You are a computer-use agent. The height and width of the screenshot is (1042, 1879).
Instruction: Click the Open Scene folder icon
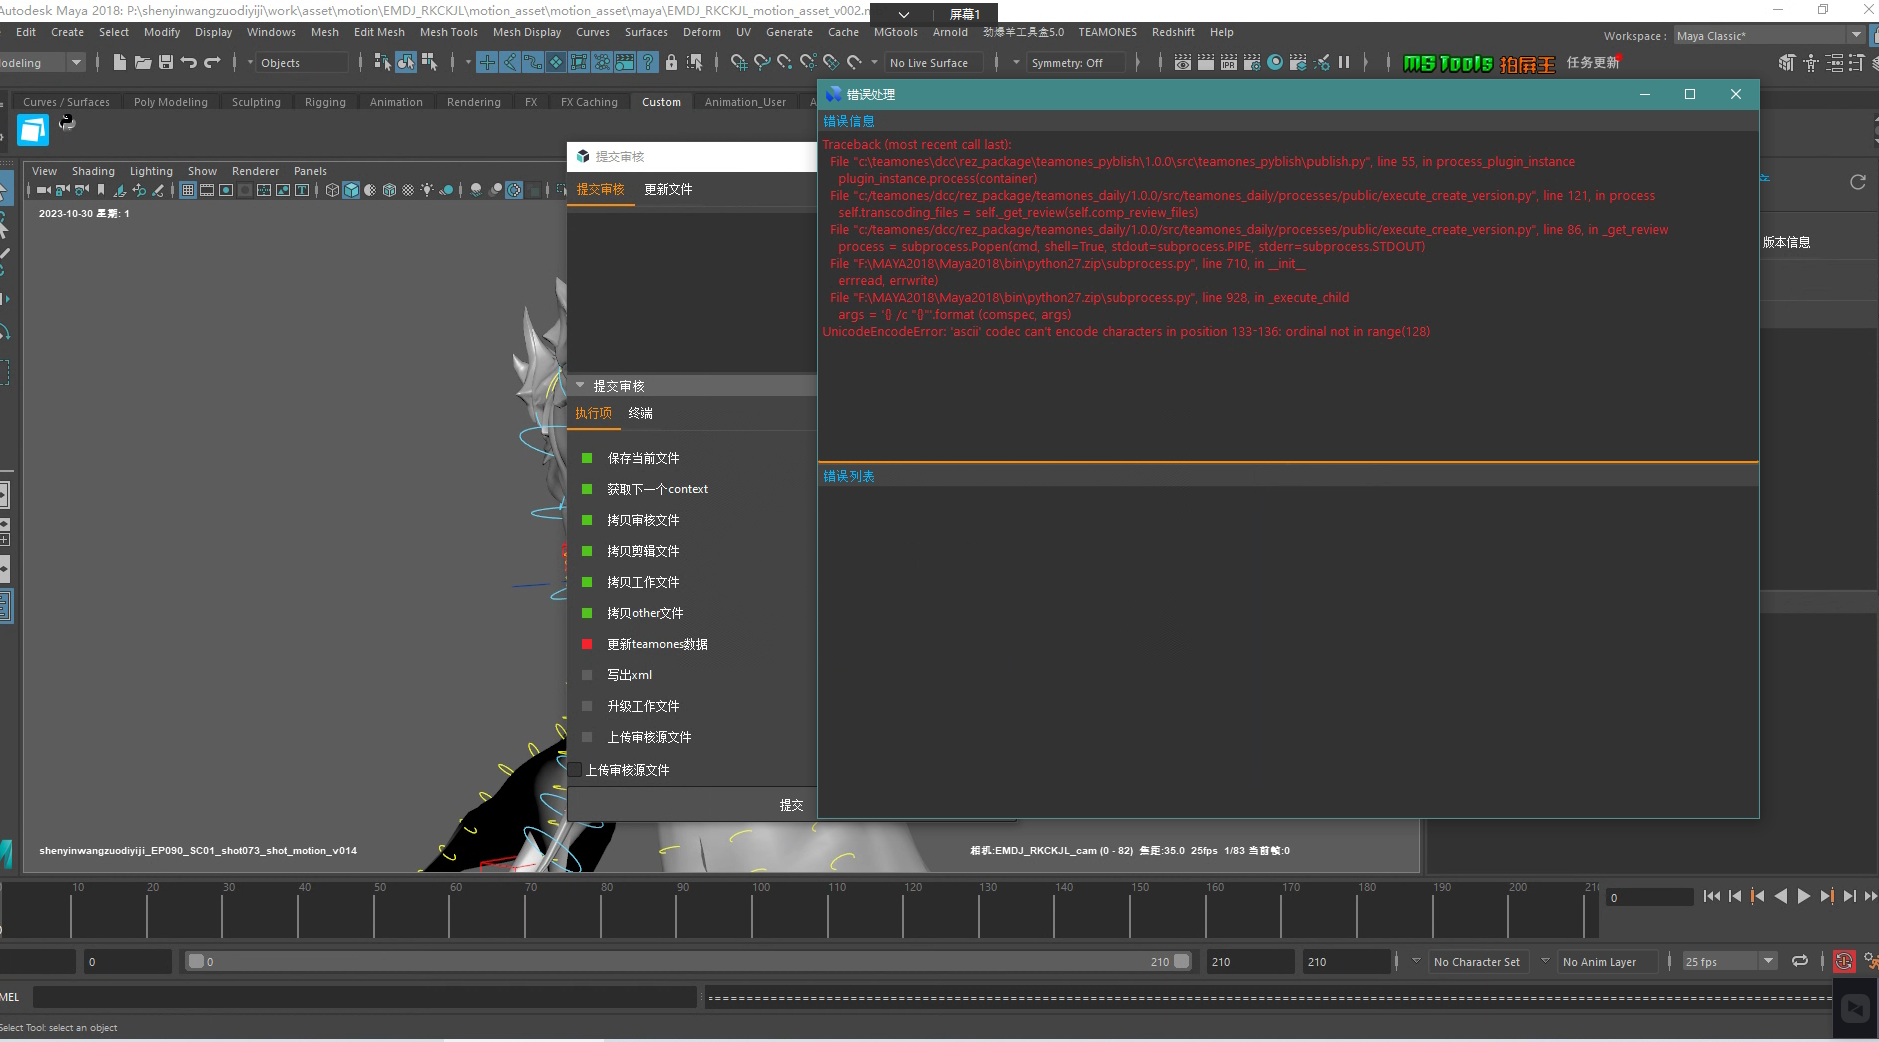coord(143,62)
